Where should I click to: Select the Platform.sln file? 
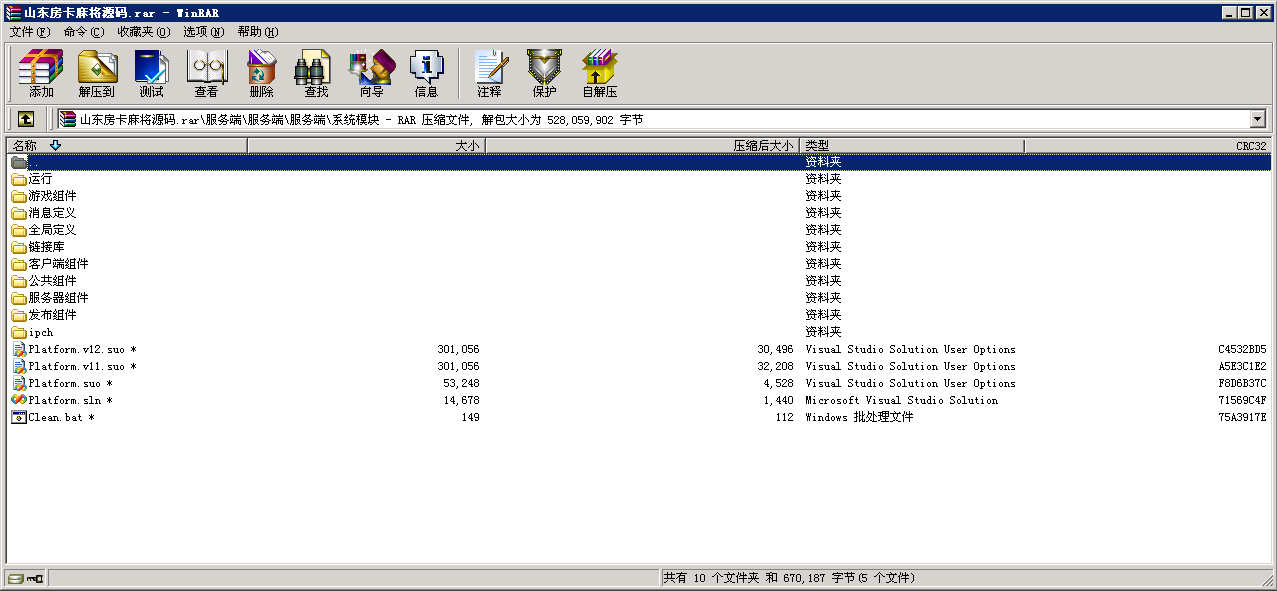coord(66,400)
